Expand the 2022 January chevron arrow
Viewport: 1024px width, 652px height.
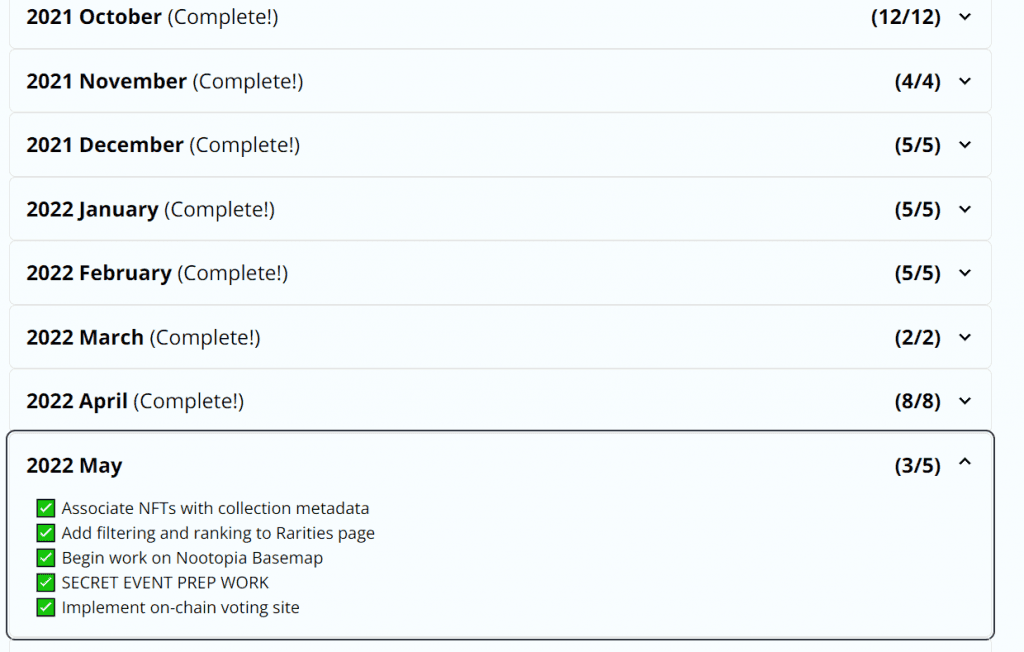965,210
